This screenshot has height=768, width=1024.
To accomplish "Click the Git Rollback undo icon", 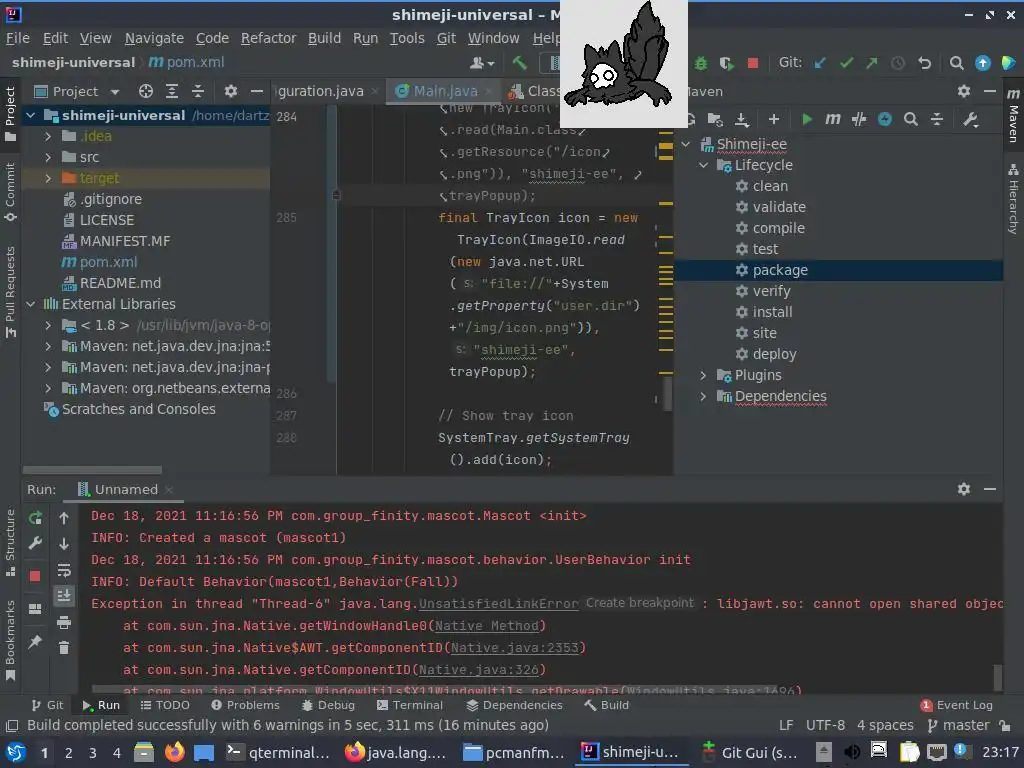I will point(924,63).
